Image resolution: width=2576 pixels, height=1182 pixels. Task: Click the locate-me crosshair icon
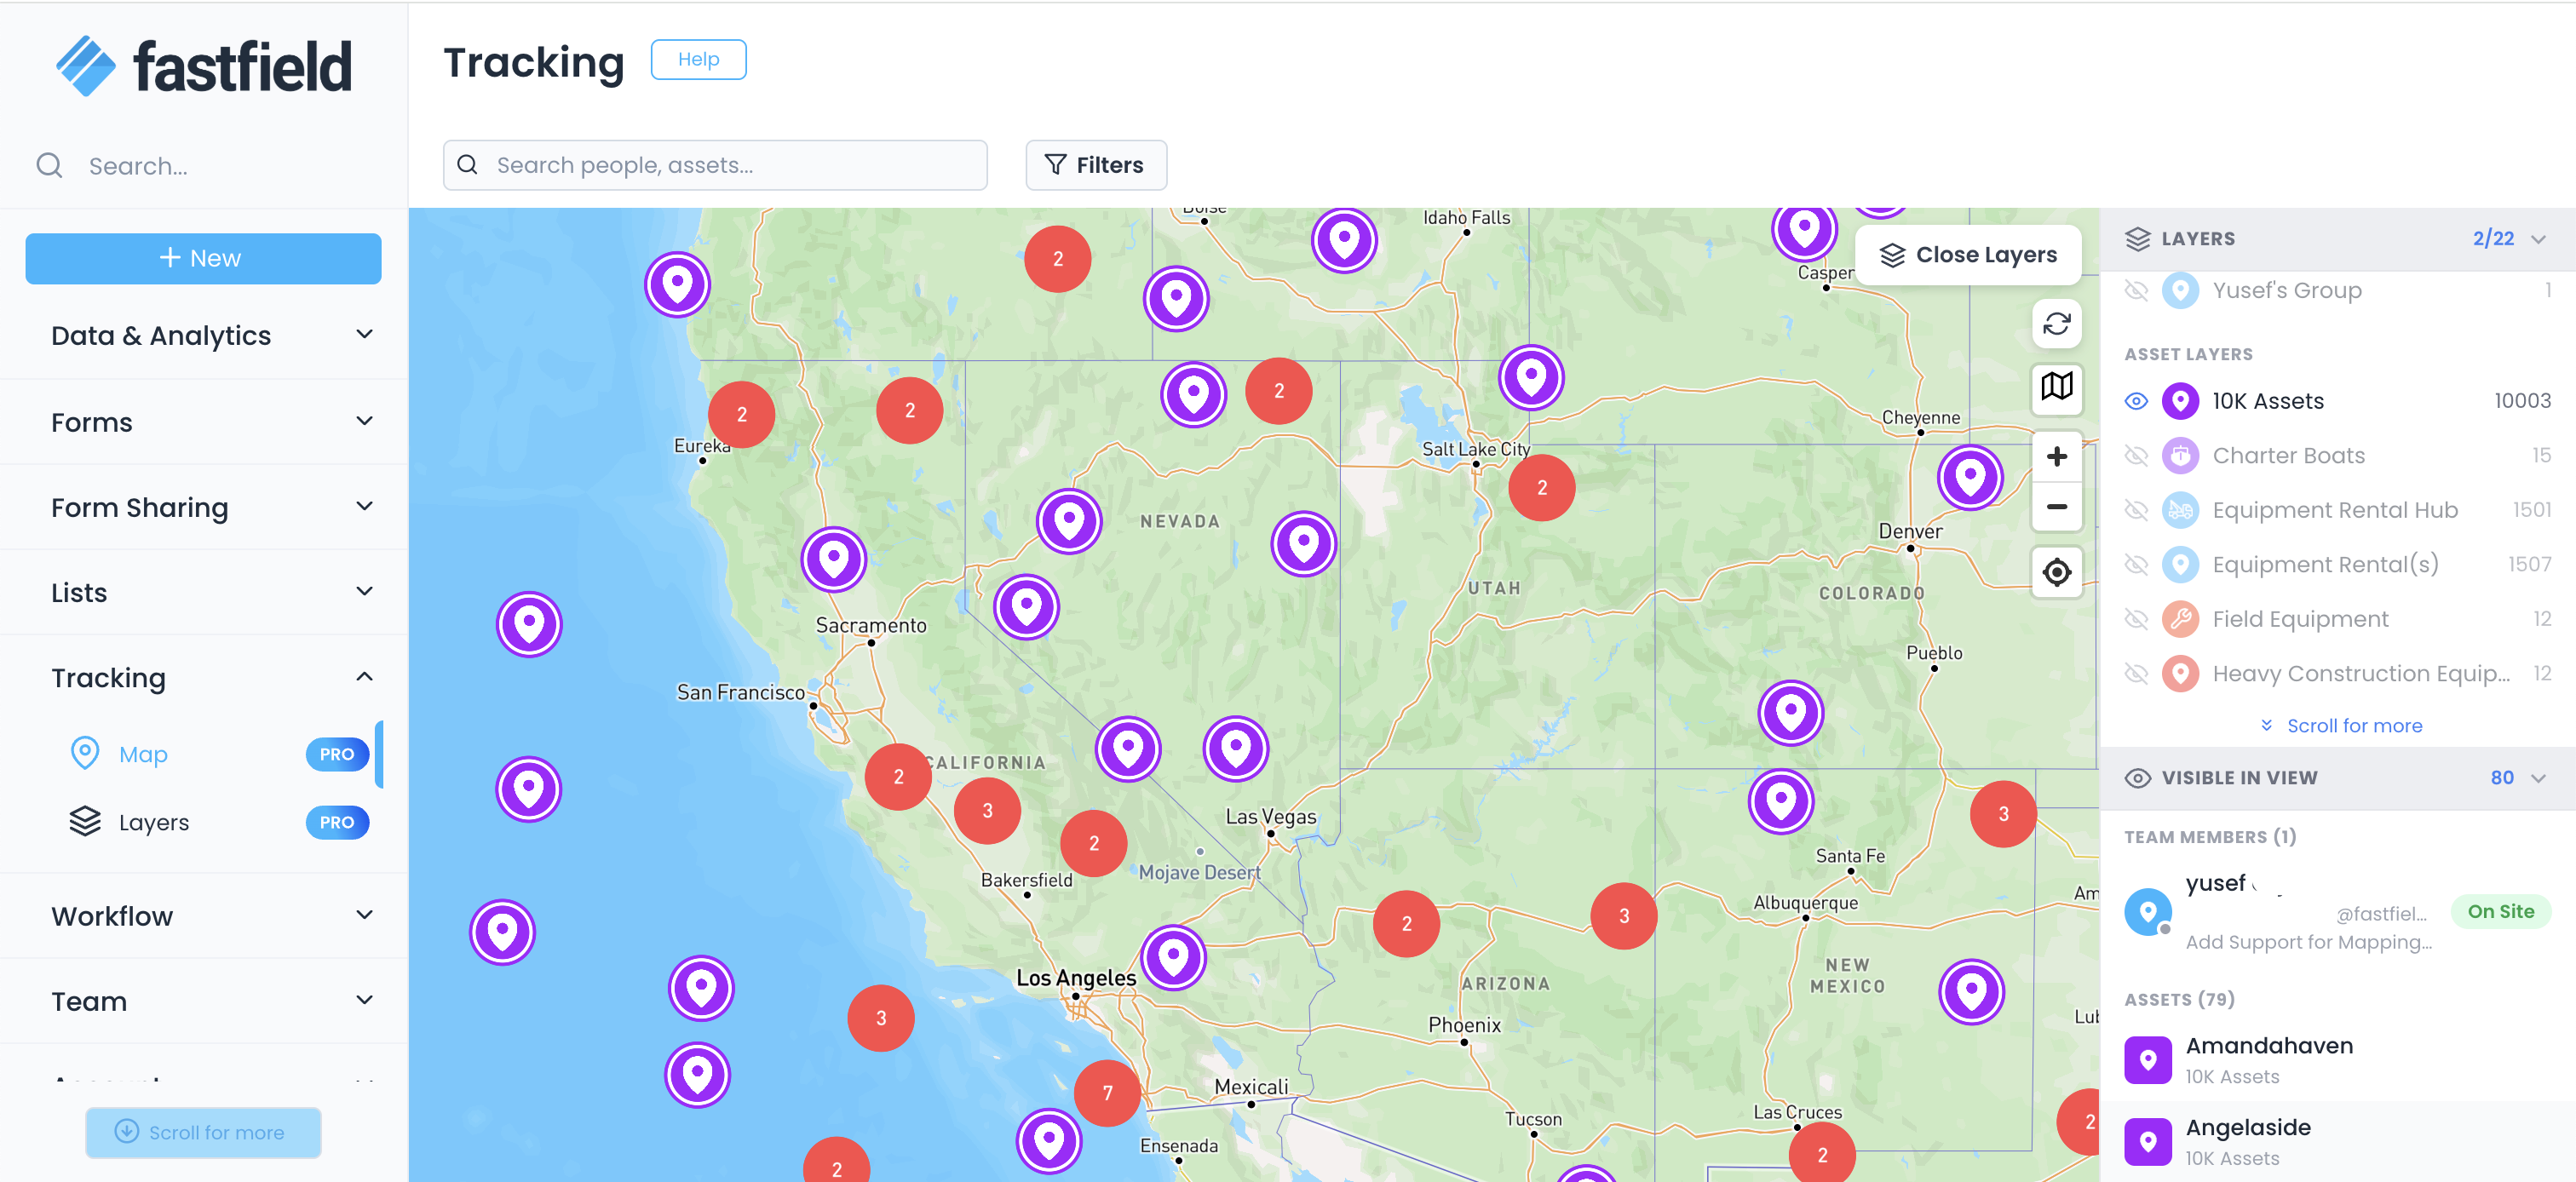pyautogui.click(x=2056, y=572)
